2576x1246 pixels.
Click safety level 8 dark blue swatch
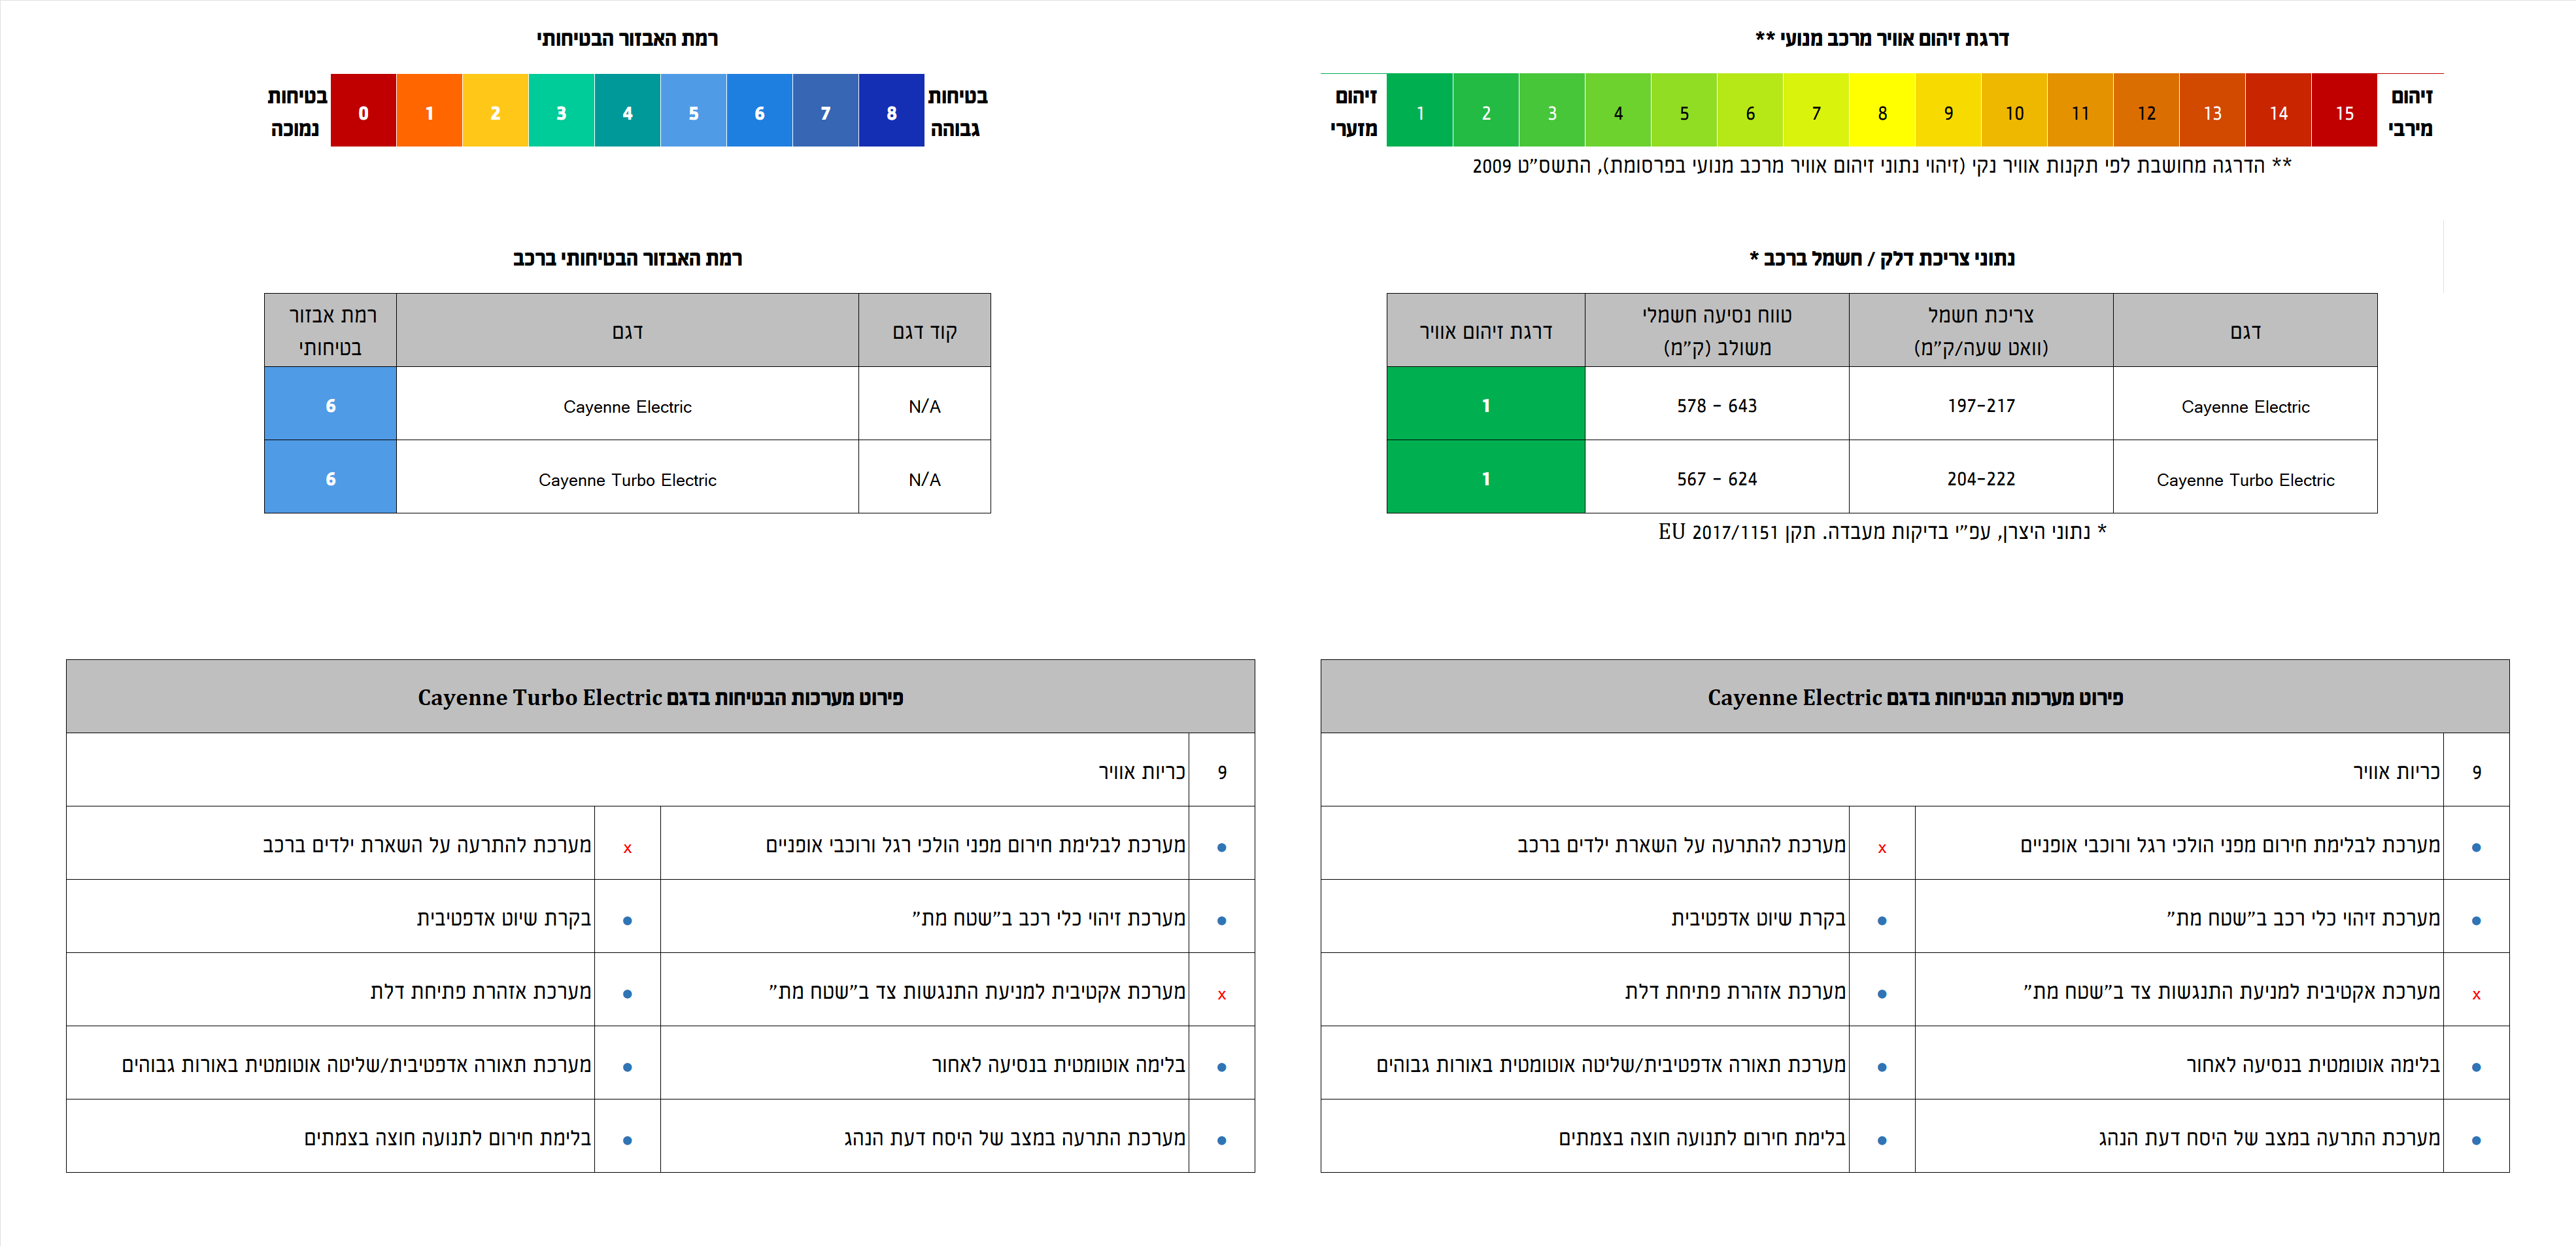891,111
